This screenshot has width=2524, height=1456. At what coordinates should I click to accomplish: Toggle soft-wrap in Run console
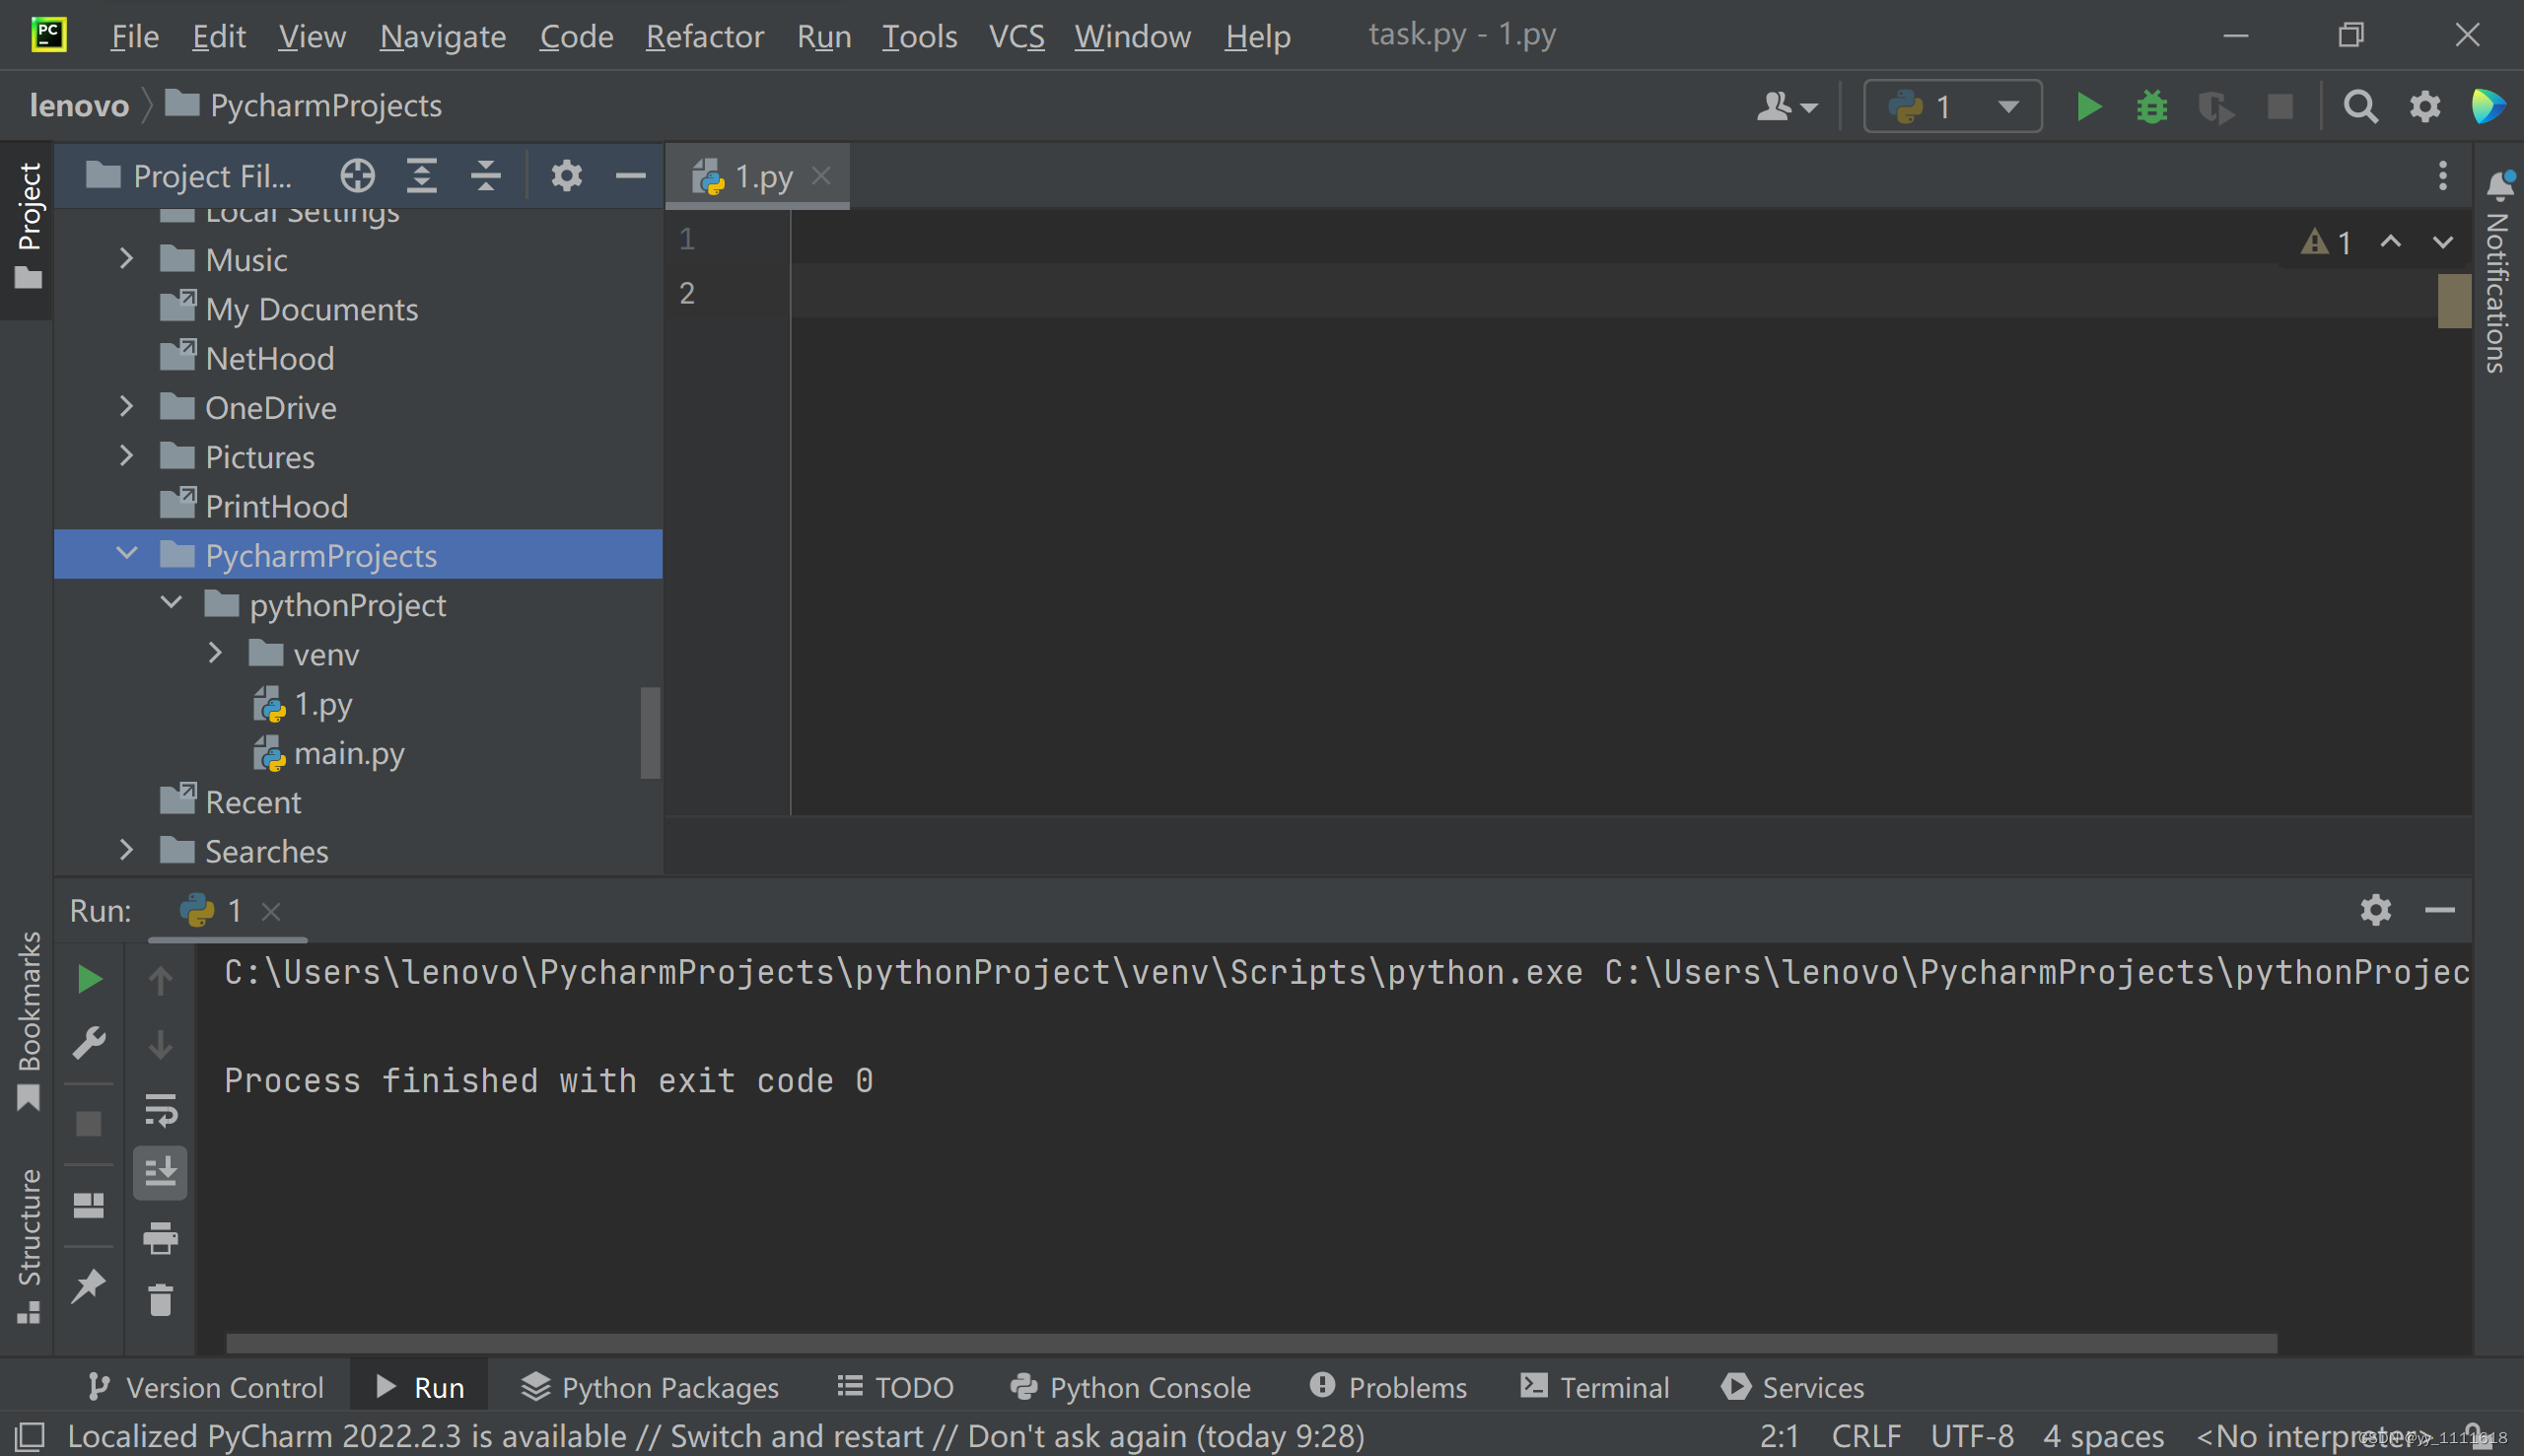160,1110
